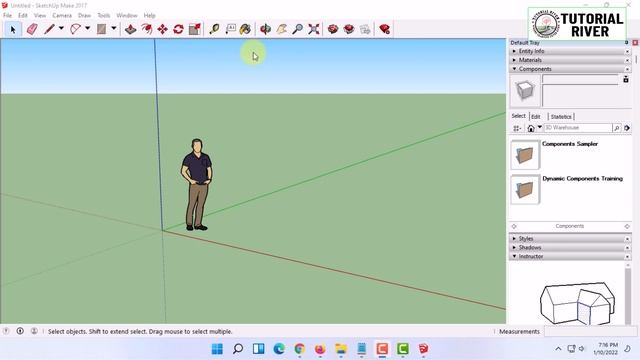Activate the Rotate tool
This screenshot has height=360, width=640.
click(x=178, y=29)
